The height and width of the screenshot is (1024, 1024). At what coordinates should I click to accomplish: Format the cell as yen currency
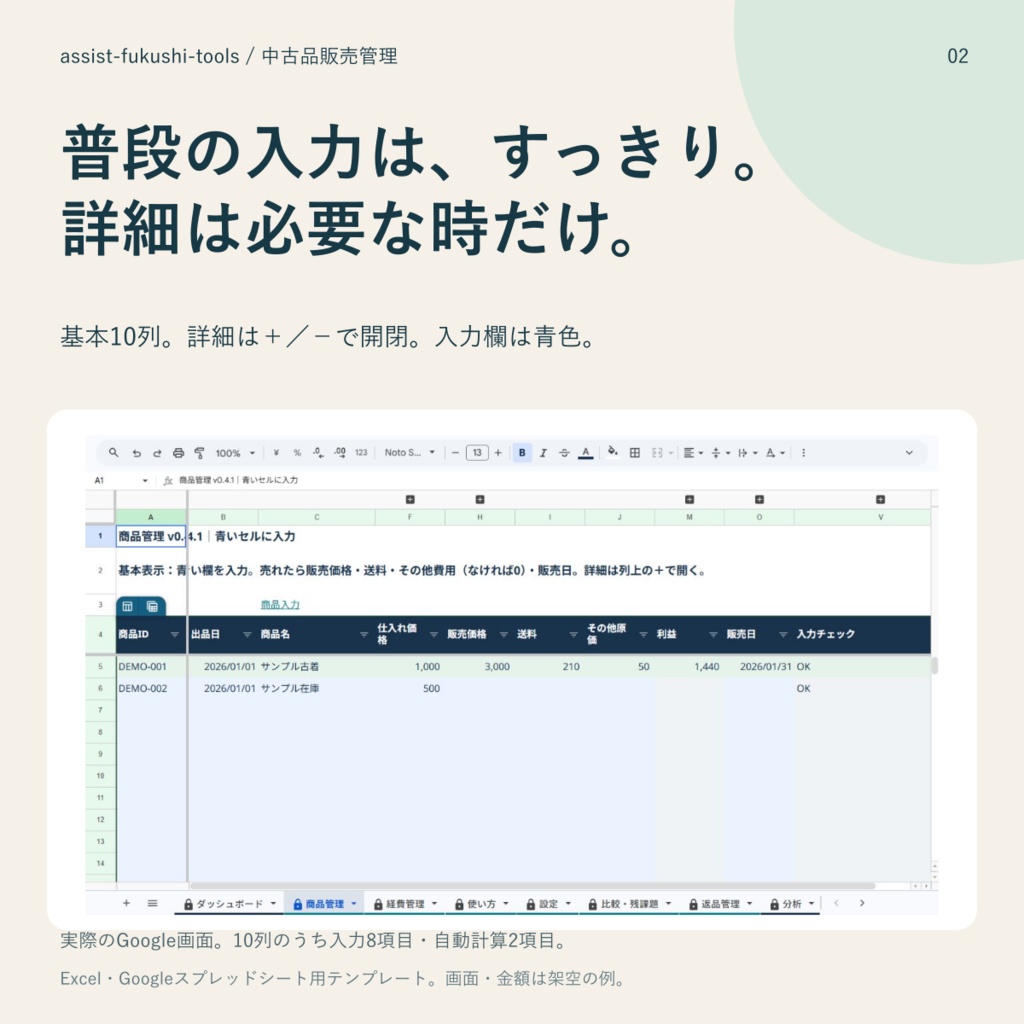click(276, 453)
